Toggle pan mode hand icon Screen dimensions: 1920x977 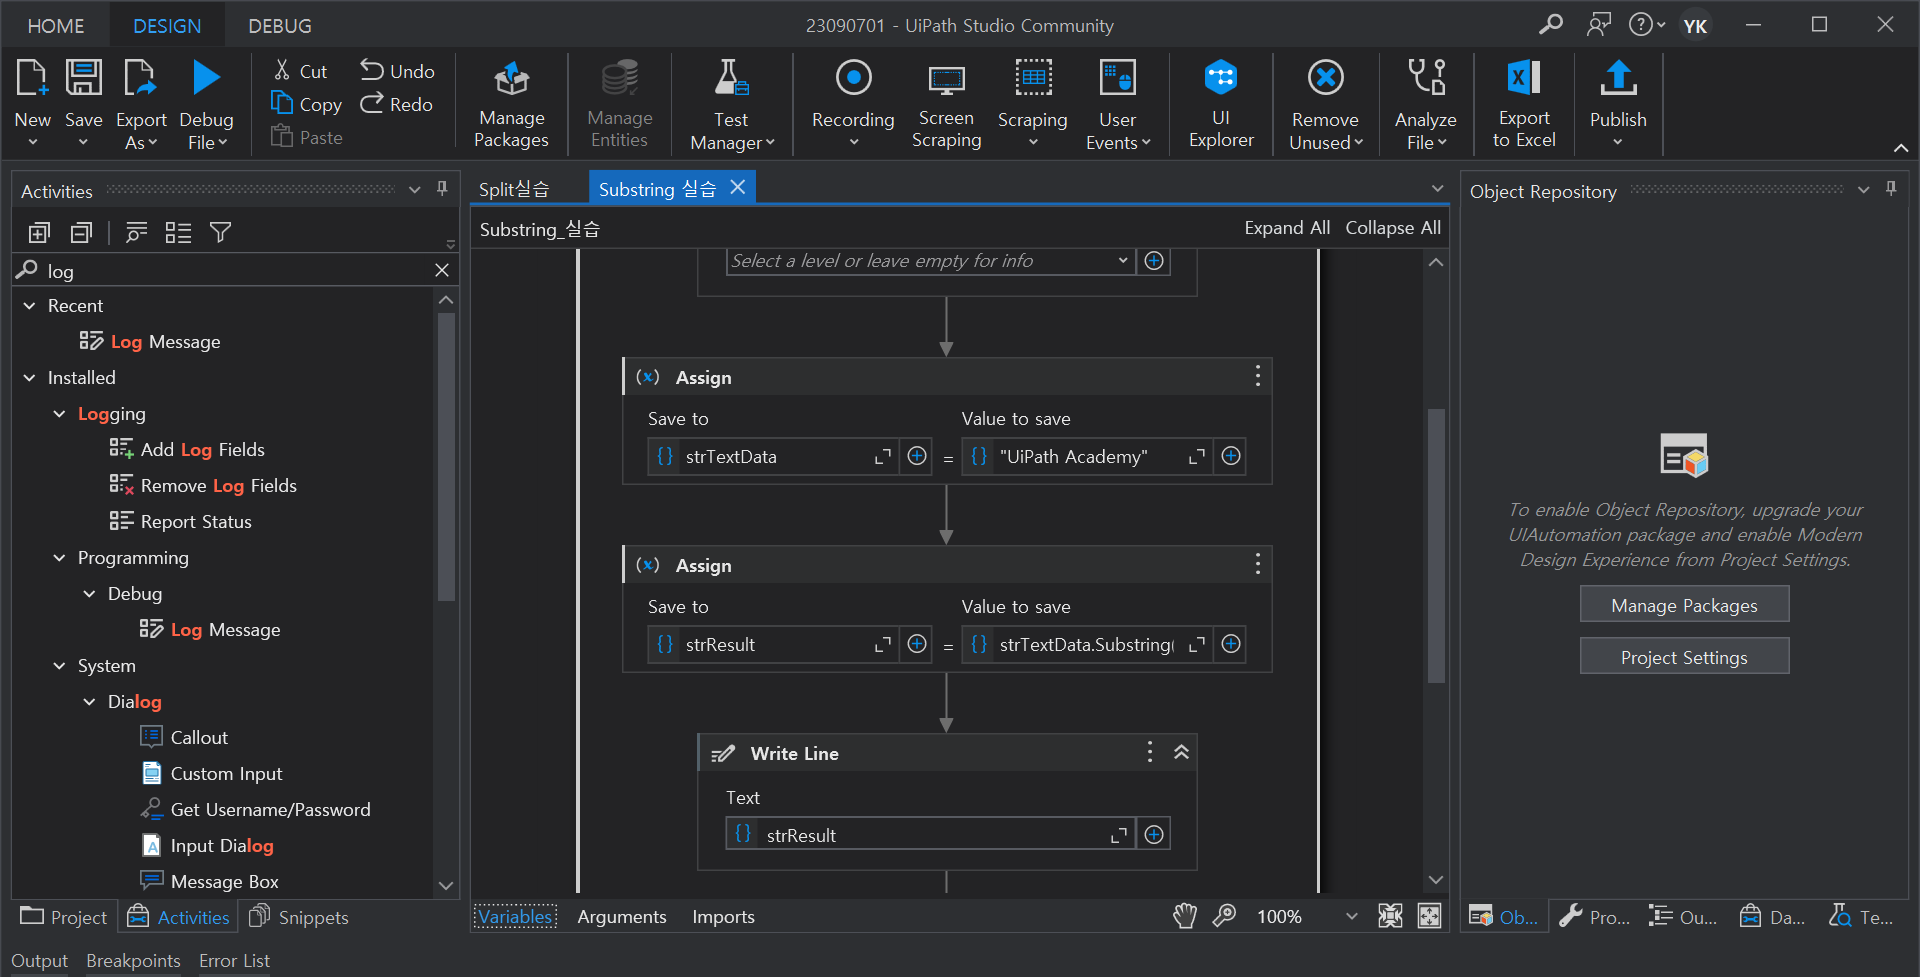coord(1185,916)
